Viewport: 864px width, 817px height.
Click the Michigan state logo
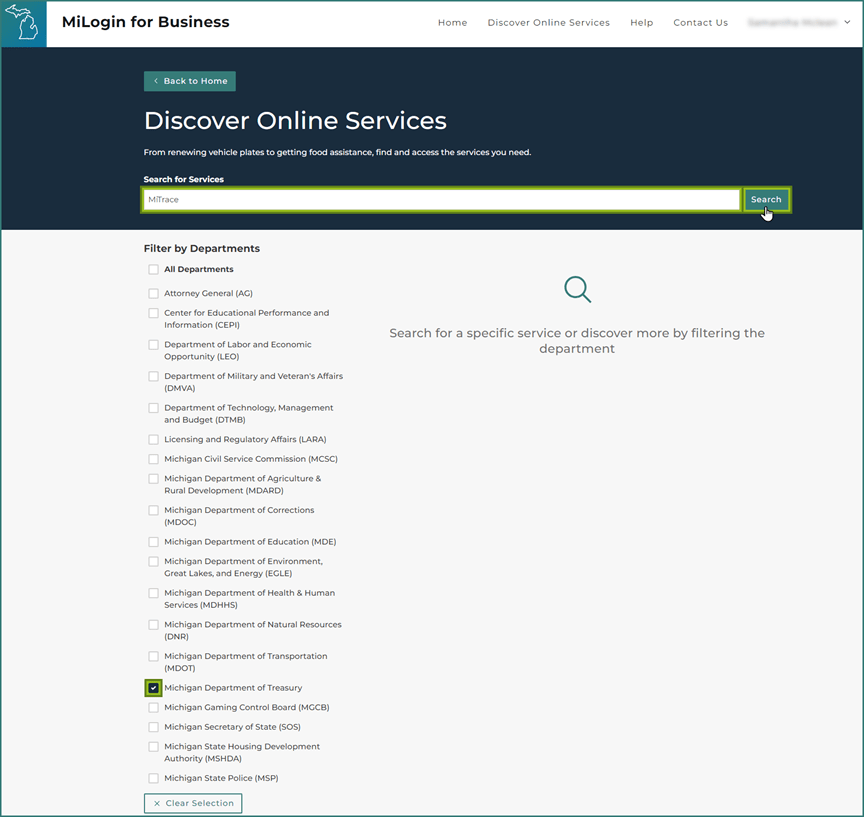(21, 22)
